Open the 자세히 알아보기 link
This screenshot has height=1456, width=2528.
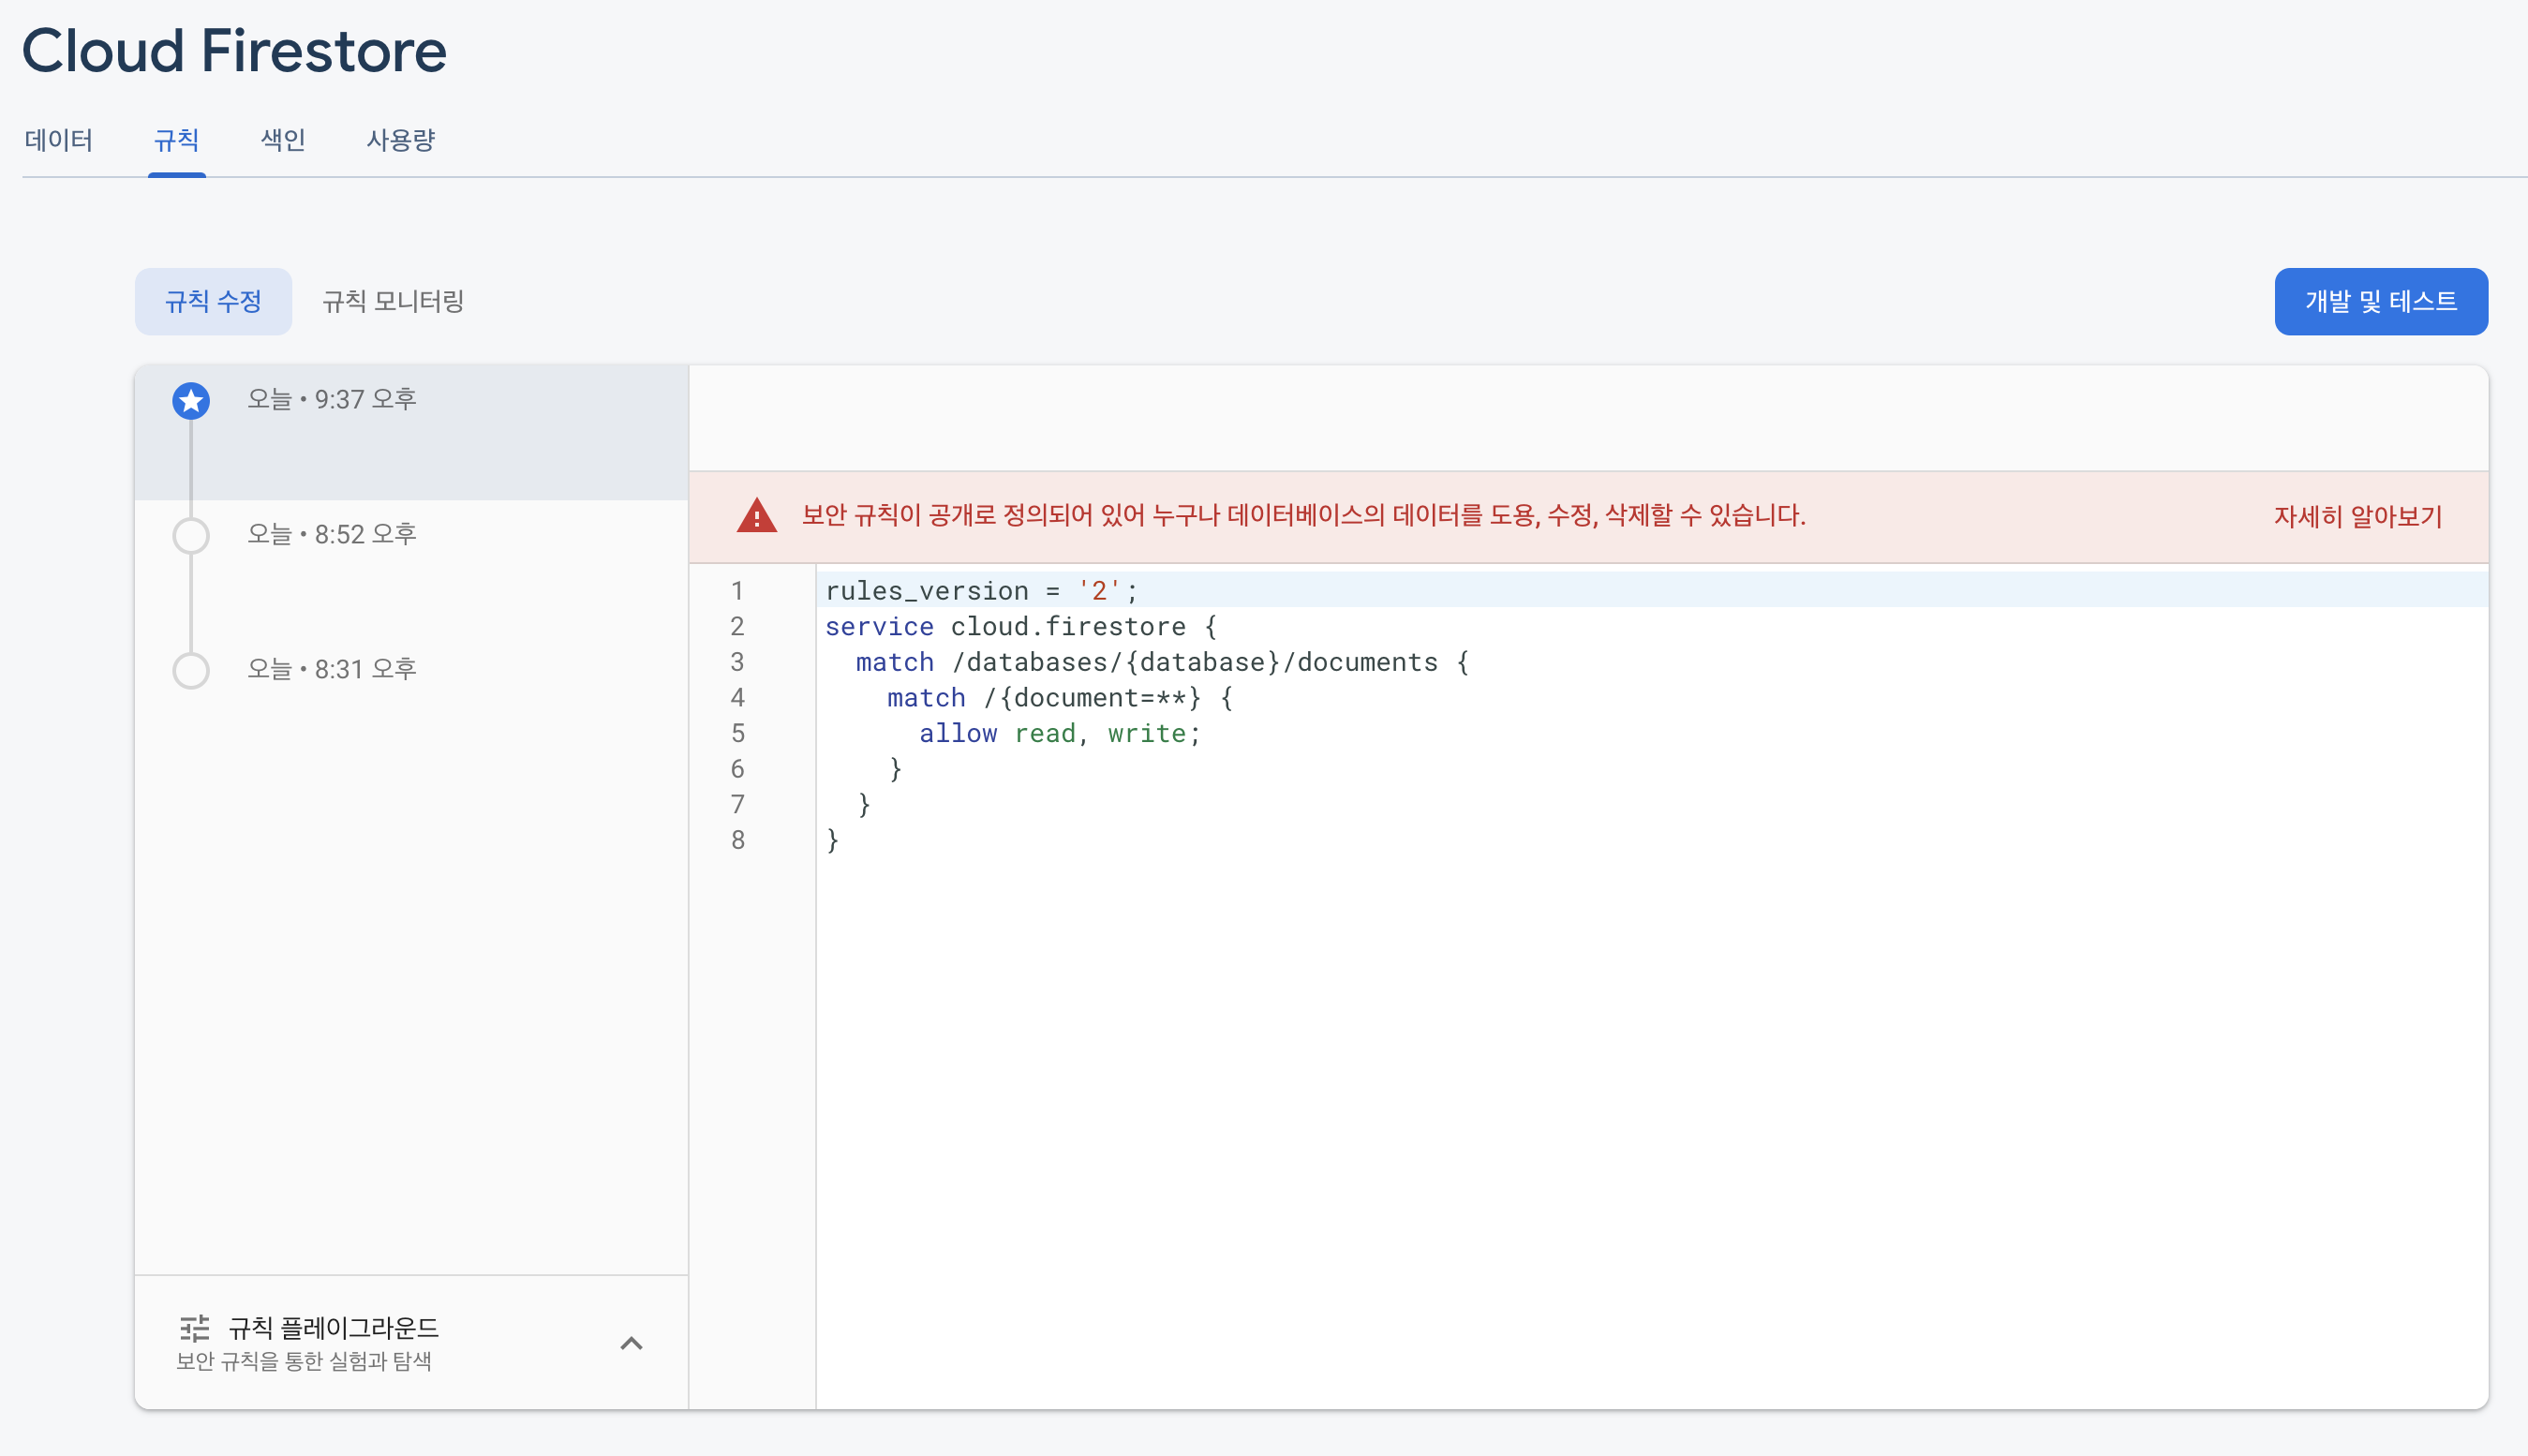tap(2357, 517)
